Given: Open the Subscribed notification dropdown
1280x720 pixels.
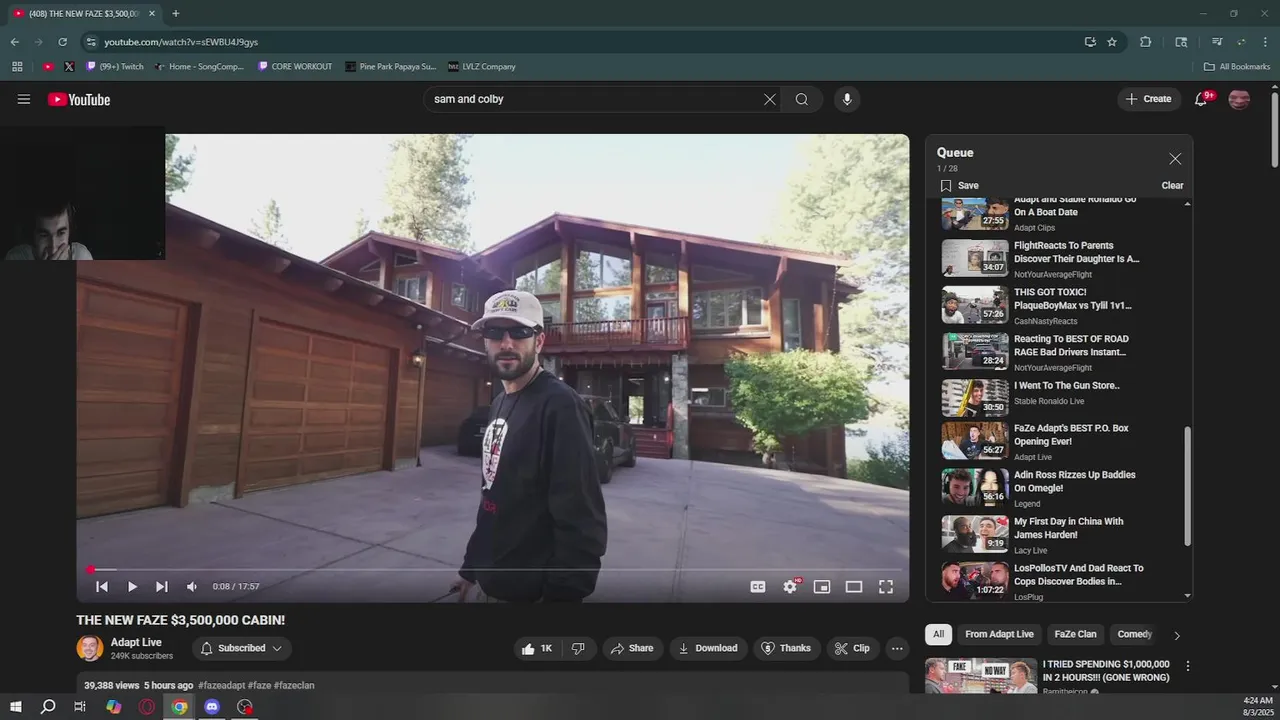Looking at the screenshot, I should [242, 648].
